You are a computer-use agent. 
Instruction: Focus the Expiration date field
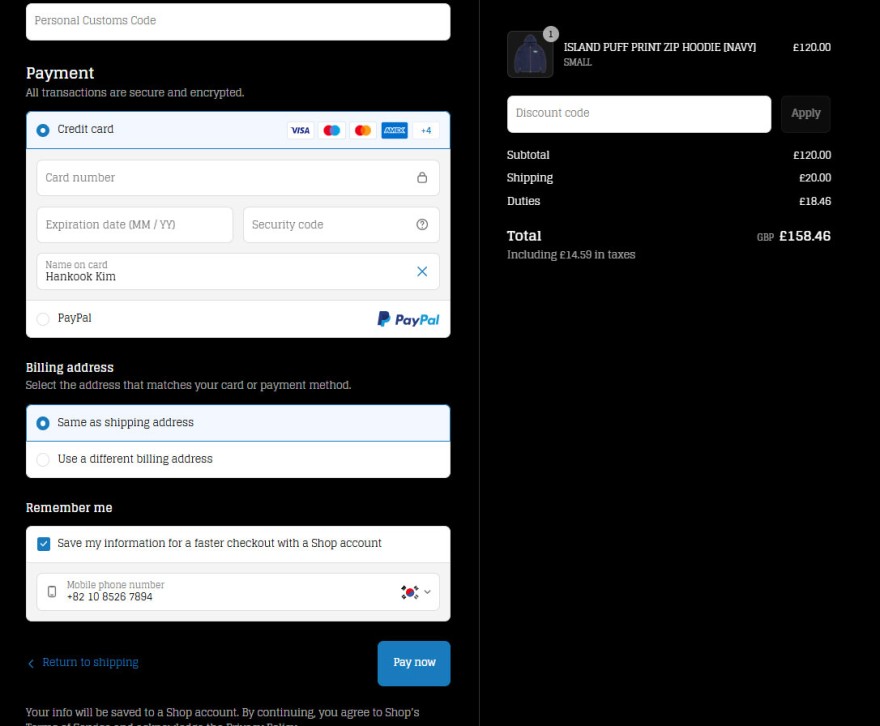[x=135, y=224]
